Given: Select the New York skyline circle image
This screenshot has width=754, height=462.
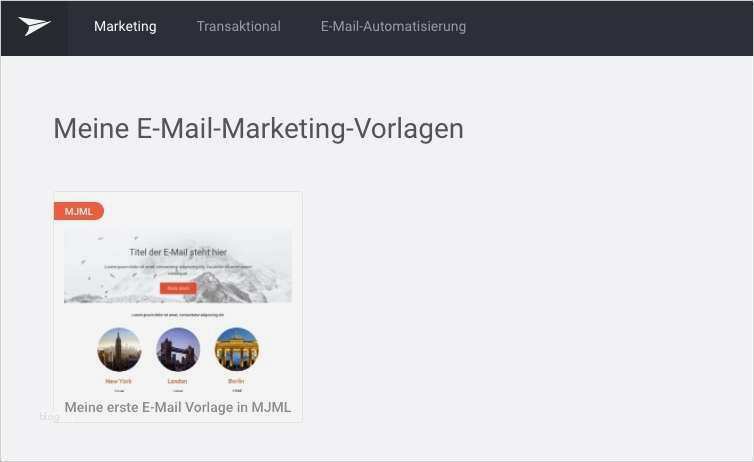Looking at the screenshot, I should pyautogui.click(x=119, y=350).
